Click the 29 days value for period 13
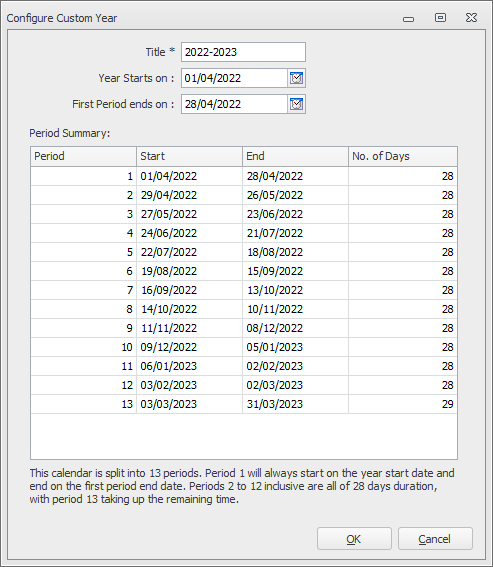Image resolution: width=493 pixels, height=567 pixels. pyautogui.click(x=403, y=404)
